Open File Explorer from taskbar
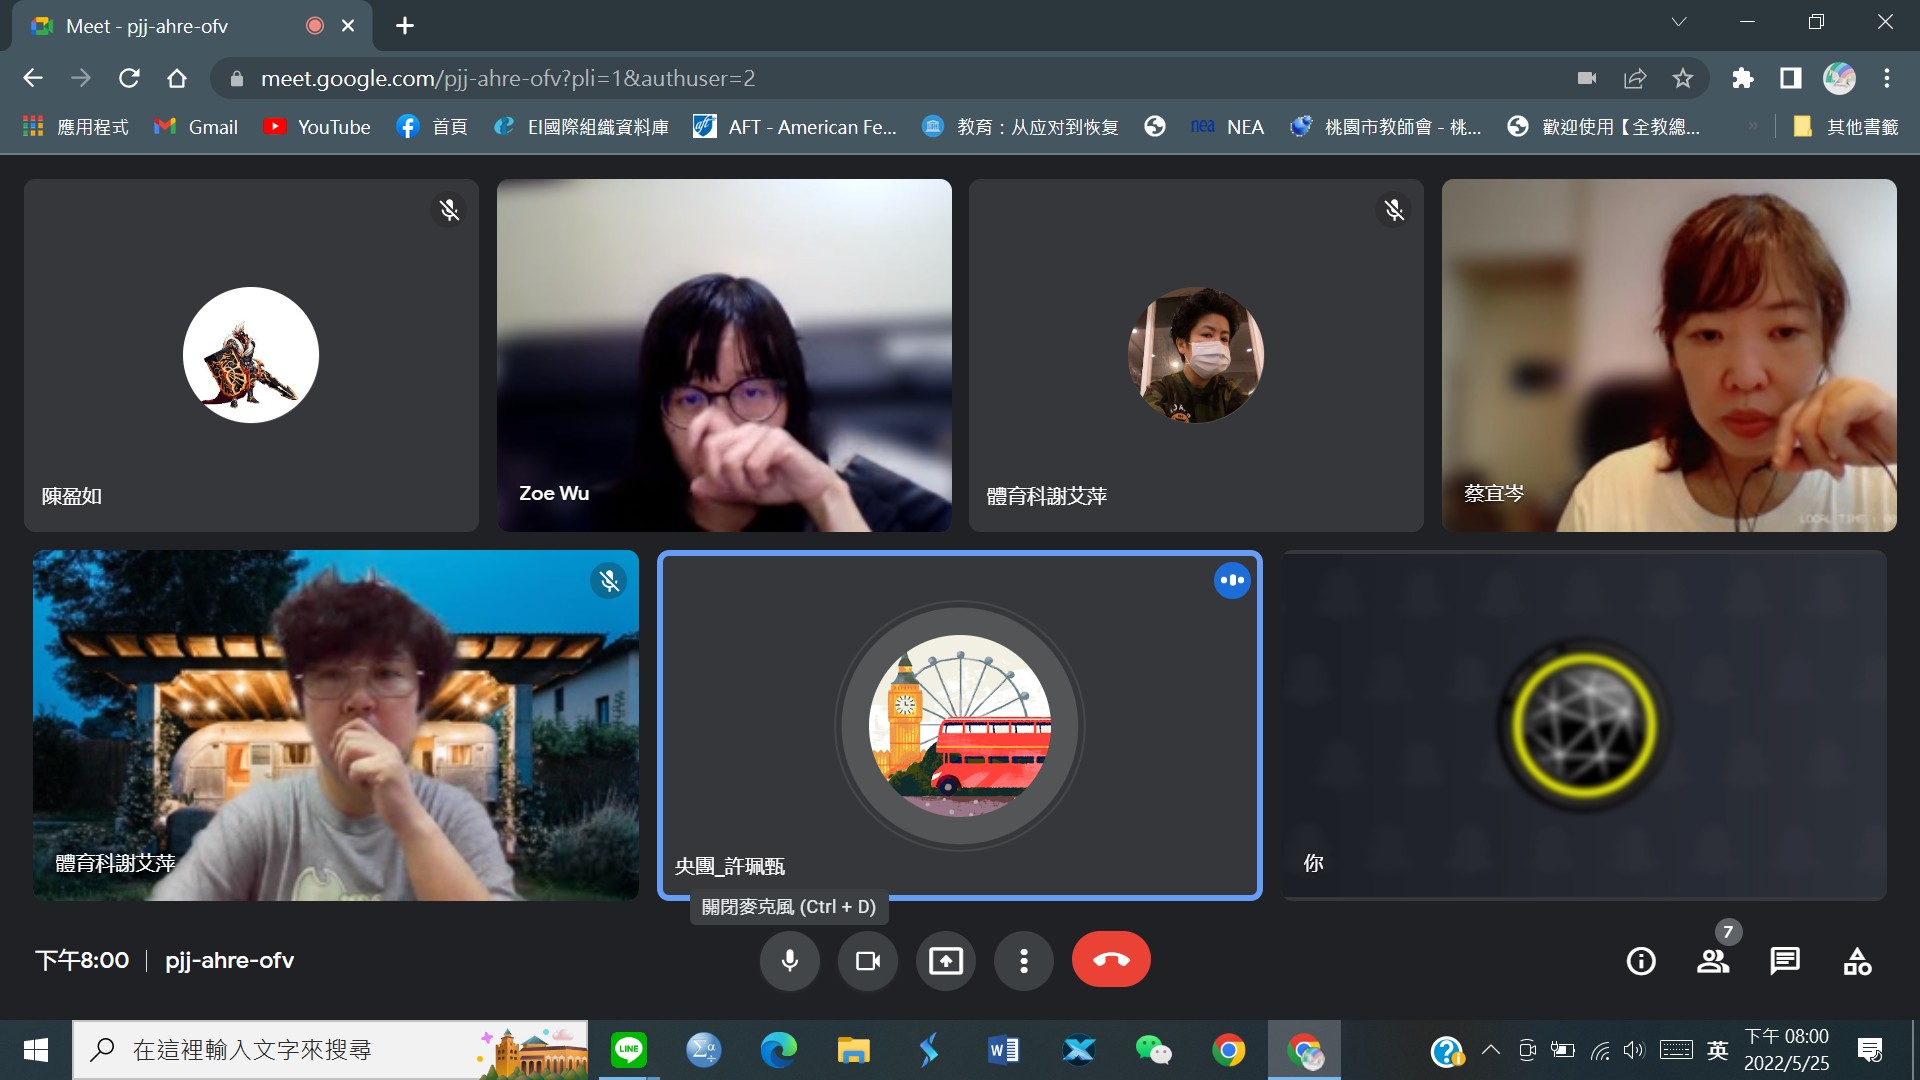The height and width of the screenshot is (1080, 1920). coord(854,1050)
